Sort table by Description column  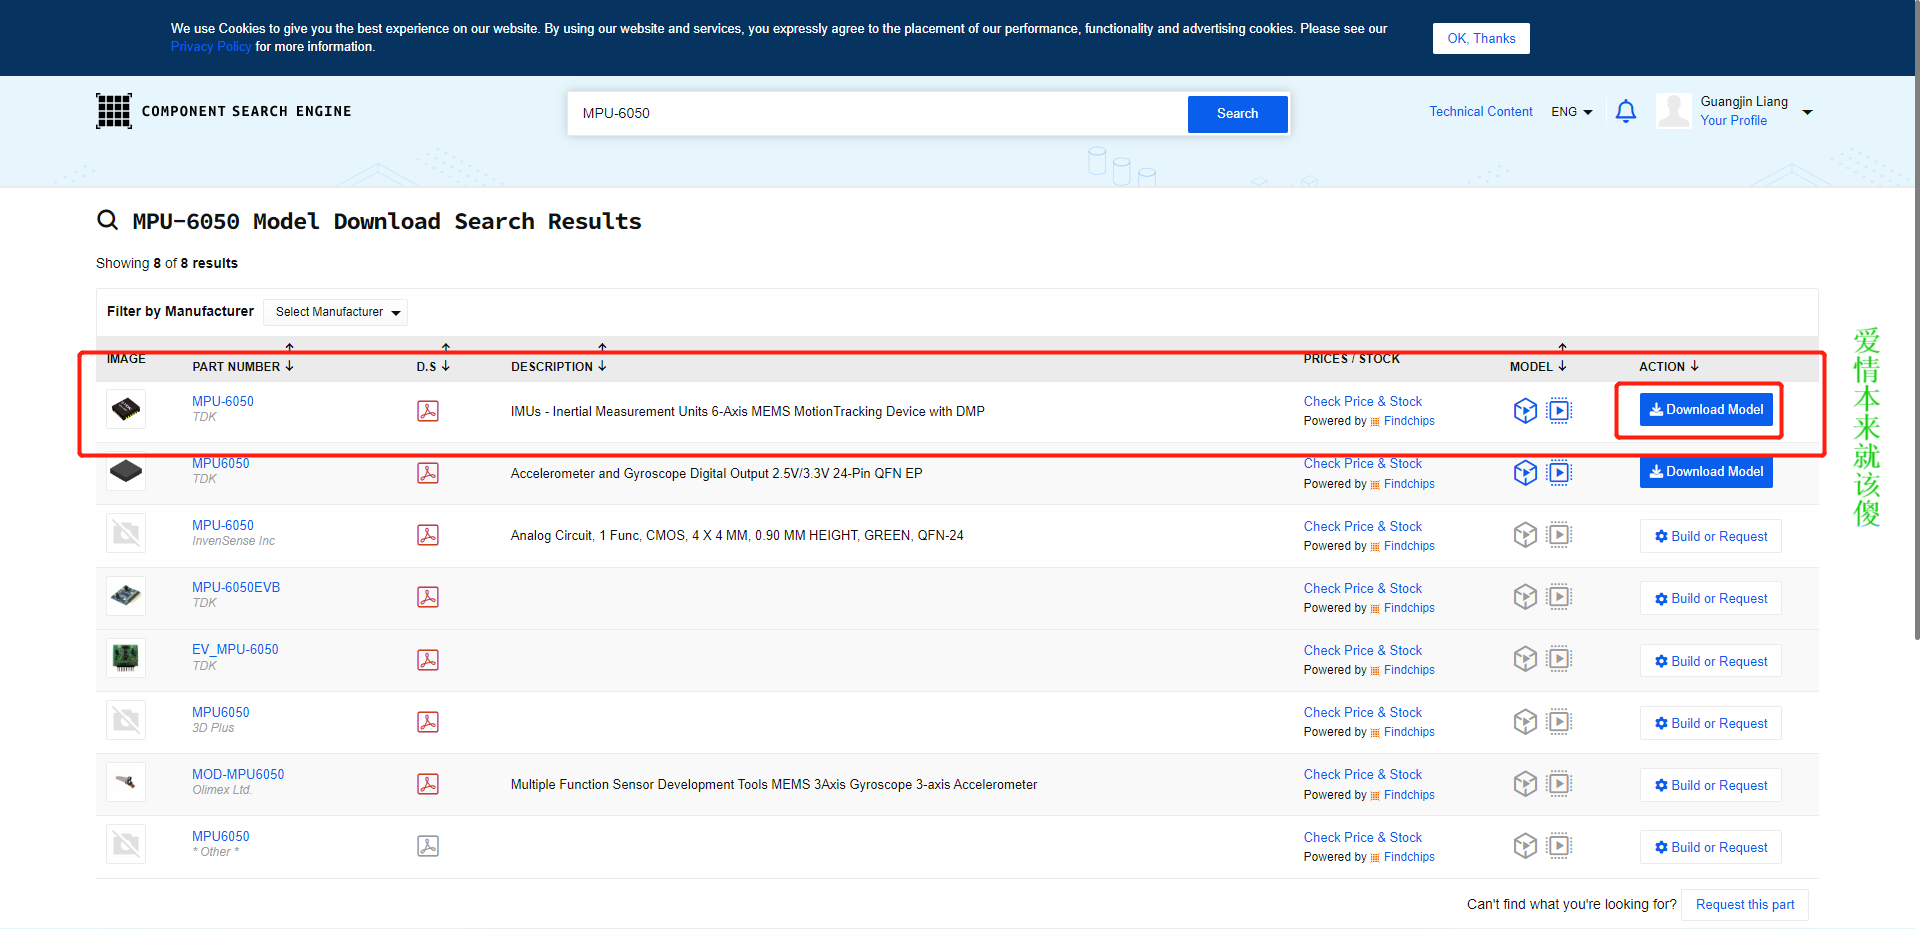click(x=558, y=366)
